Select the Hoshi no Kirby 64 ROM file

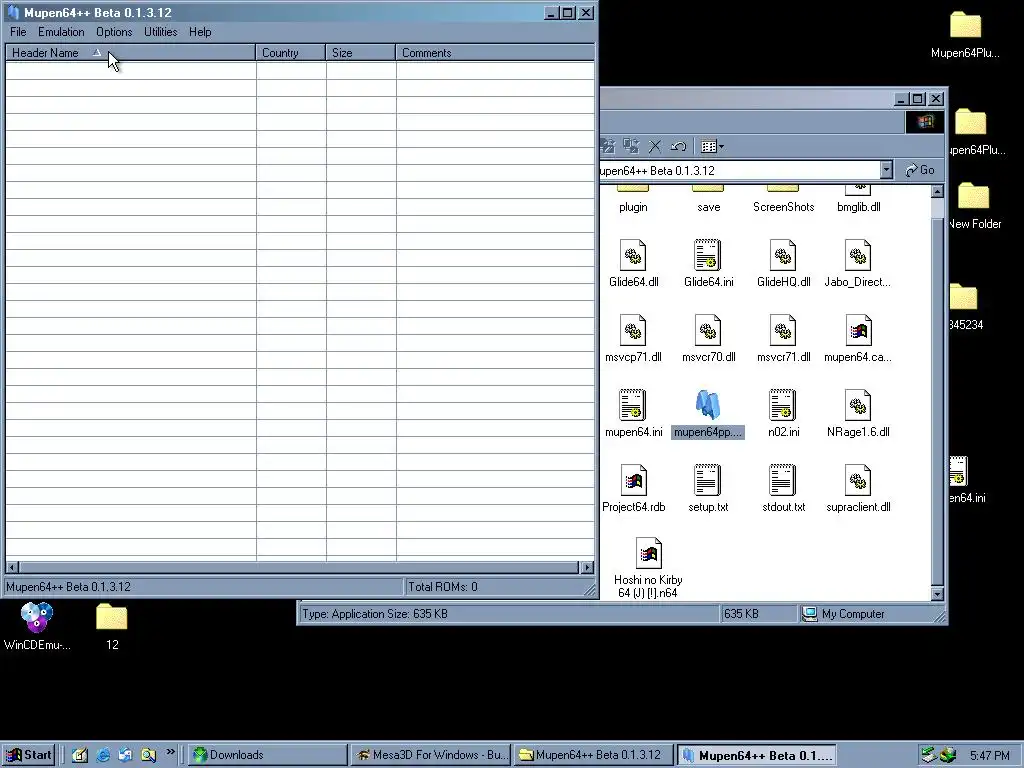tap(648, 554)
